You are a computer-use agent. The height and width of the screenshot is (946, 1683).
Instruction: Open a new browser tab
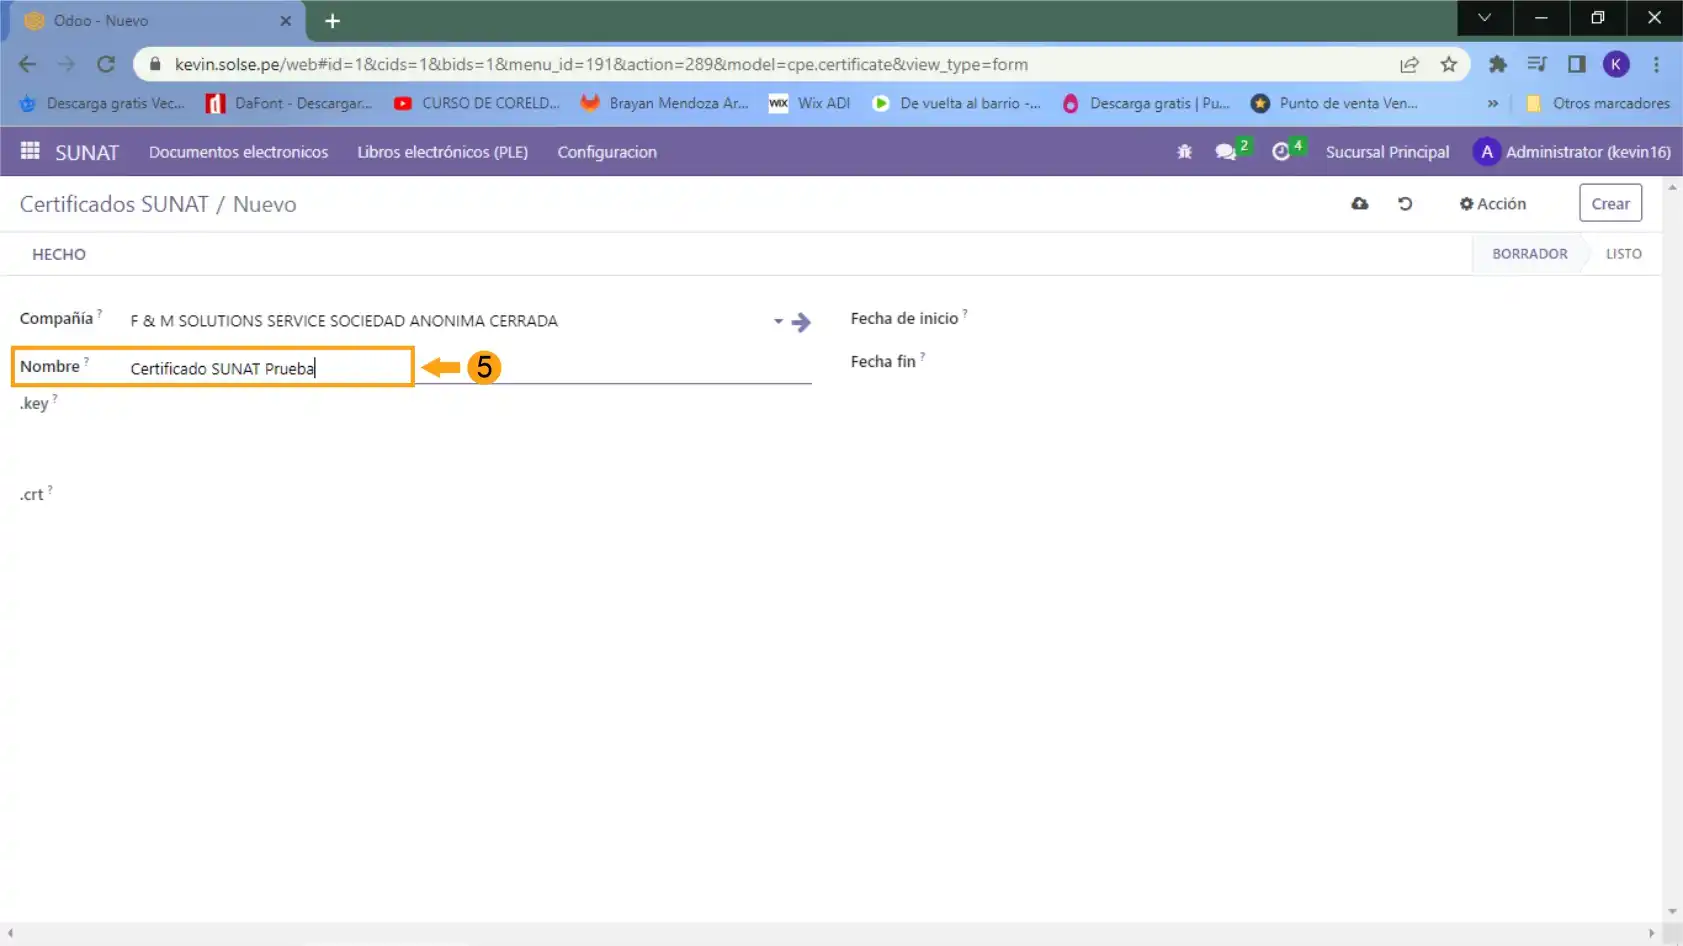333,20
